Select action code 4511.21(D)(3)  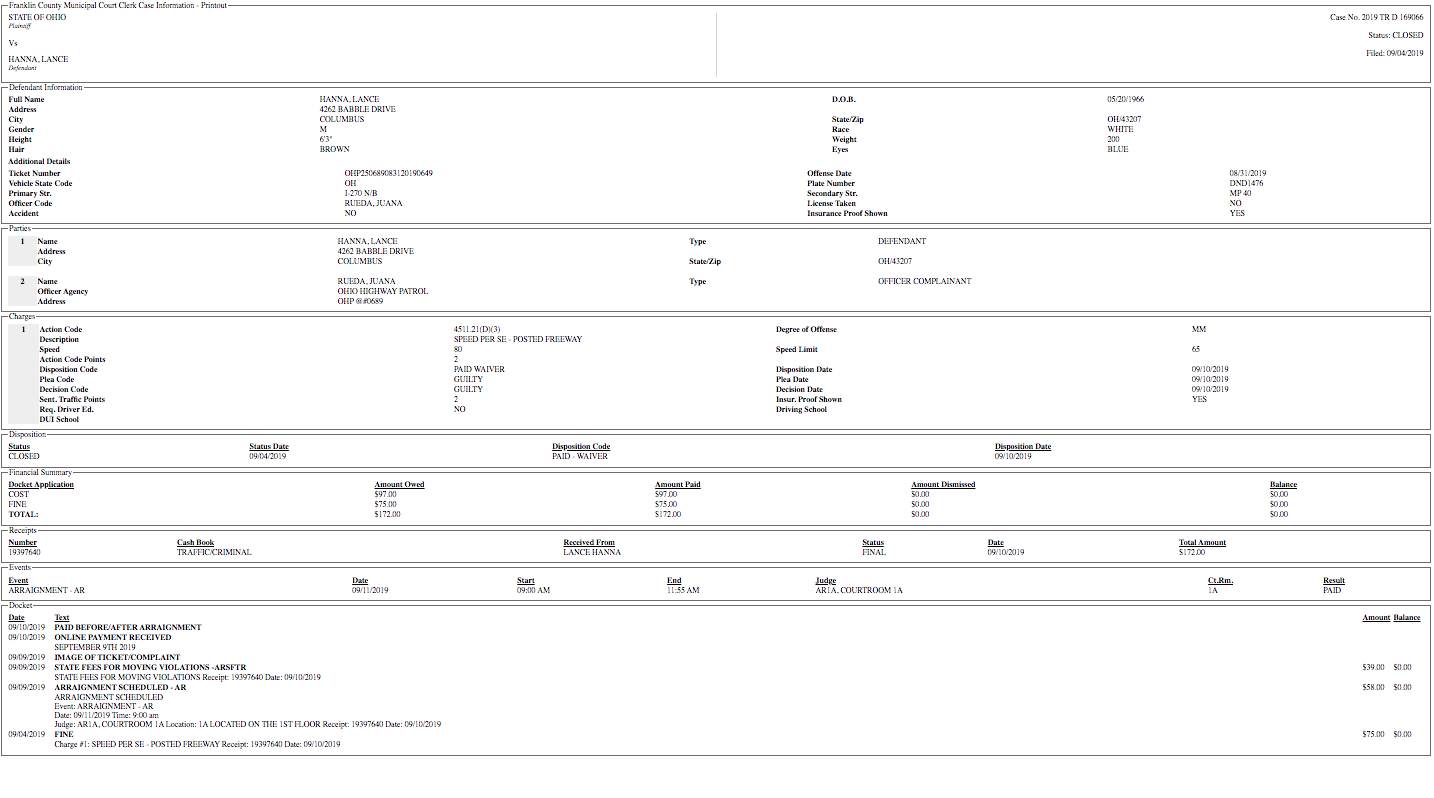click(477, 329)
